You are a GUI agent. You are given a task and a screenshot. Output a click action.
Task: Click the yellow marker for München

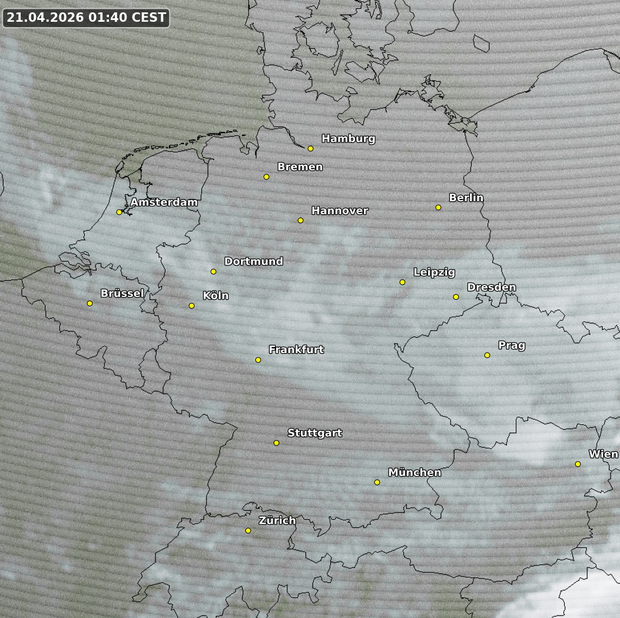pyautogui.click(x=377, y=482)
